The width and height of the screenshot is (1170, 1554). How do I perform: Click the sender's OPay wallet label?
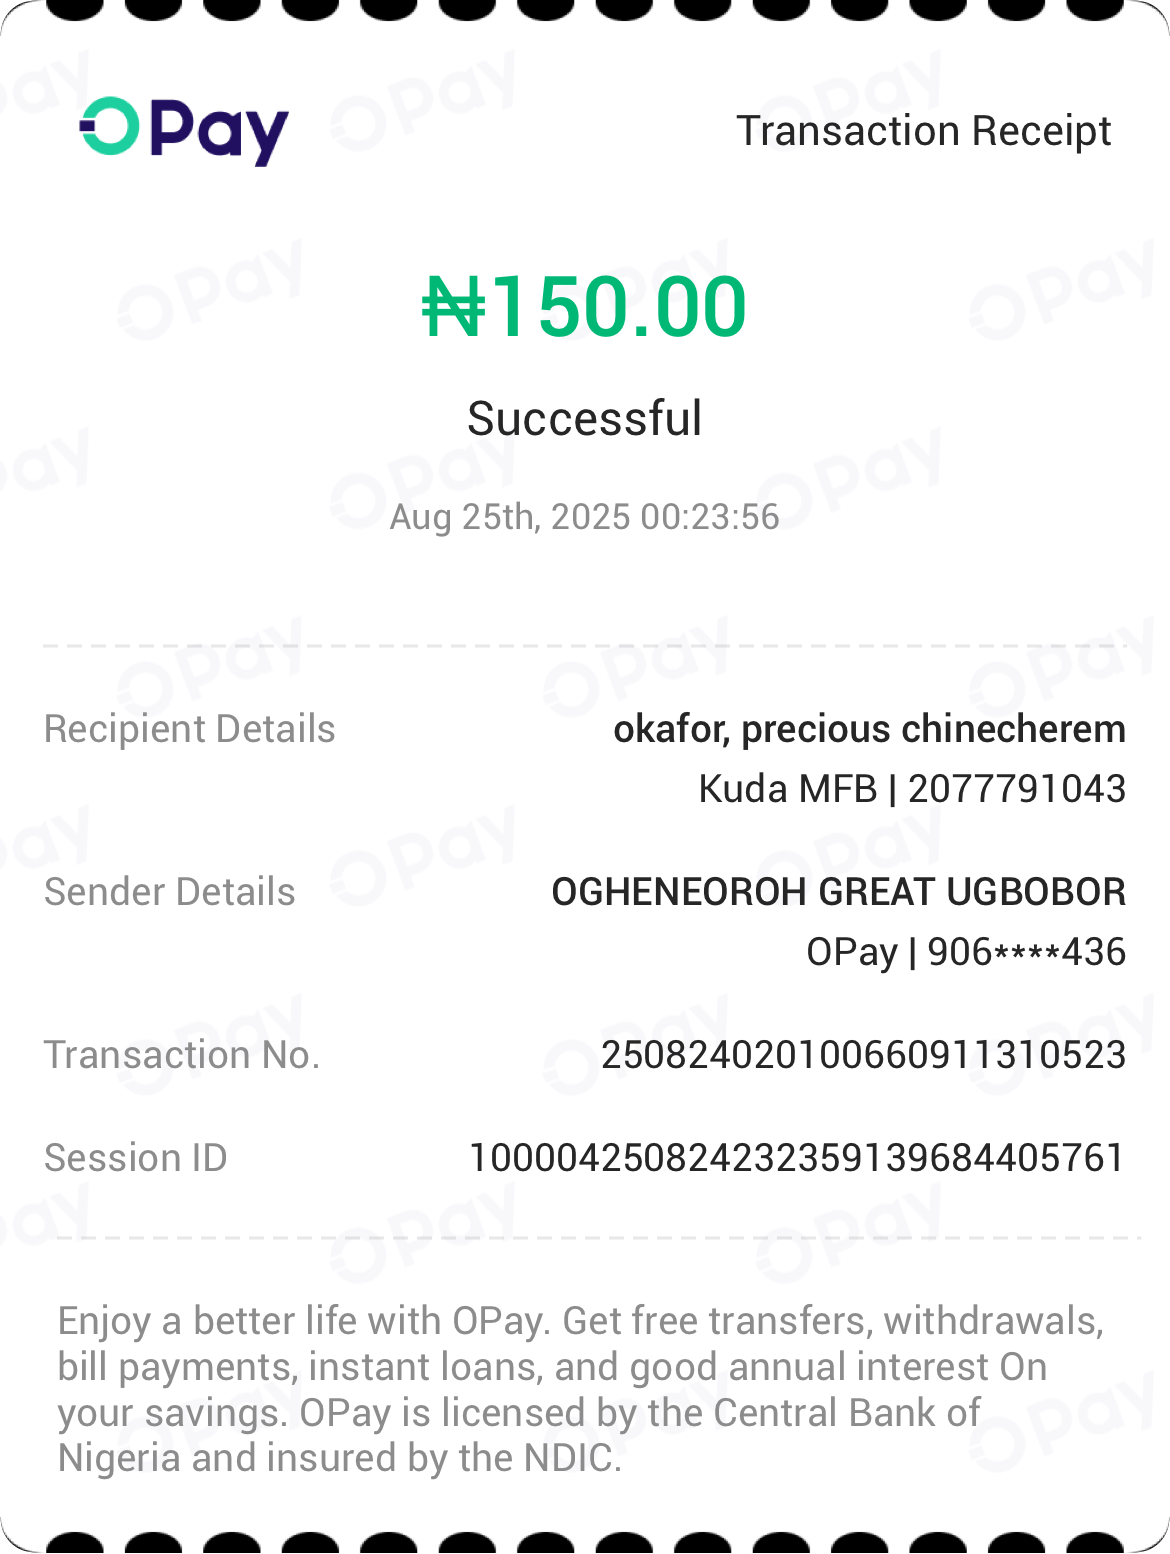tap(851, 952)
